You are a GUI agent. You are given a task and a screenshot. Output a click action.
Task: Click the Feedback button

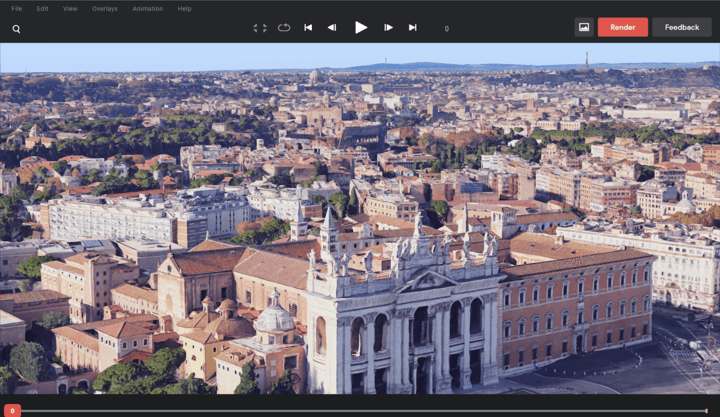[682, 27]
